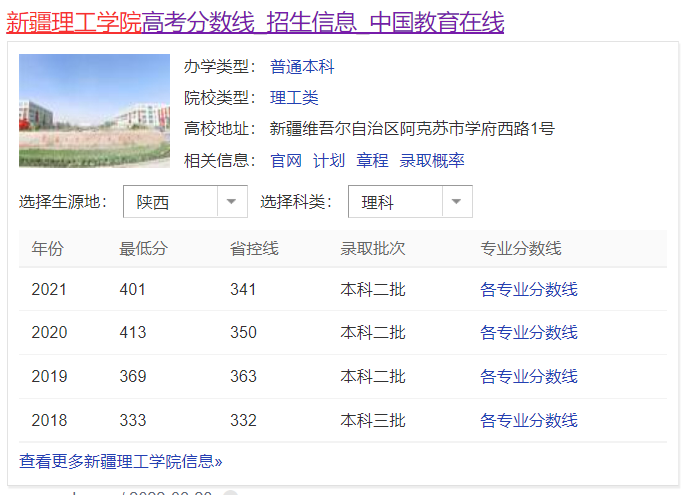Open the 计划 enrollment plan link
Screen dimensions: 690x495
[329, 161]
